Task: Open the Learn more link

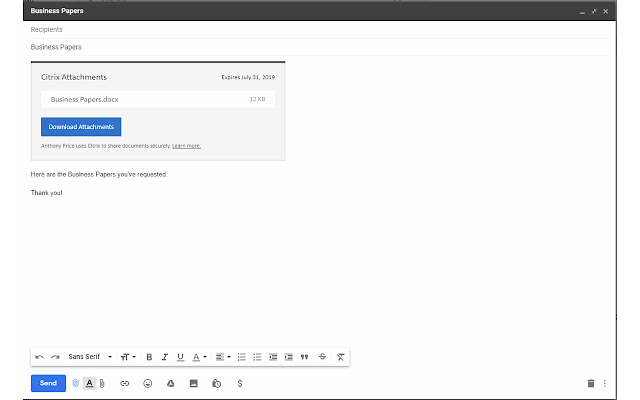Action: pyautogui.click(x=186, y=146)
